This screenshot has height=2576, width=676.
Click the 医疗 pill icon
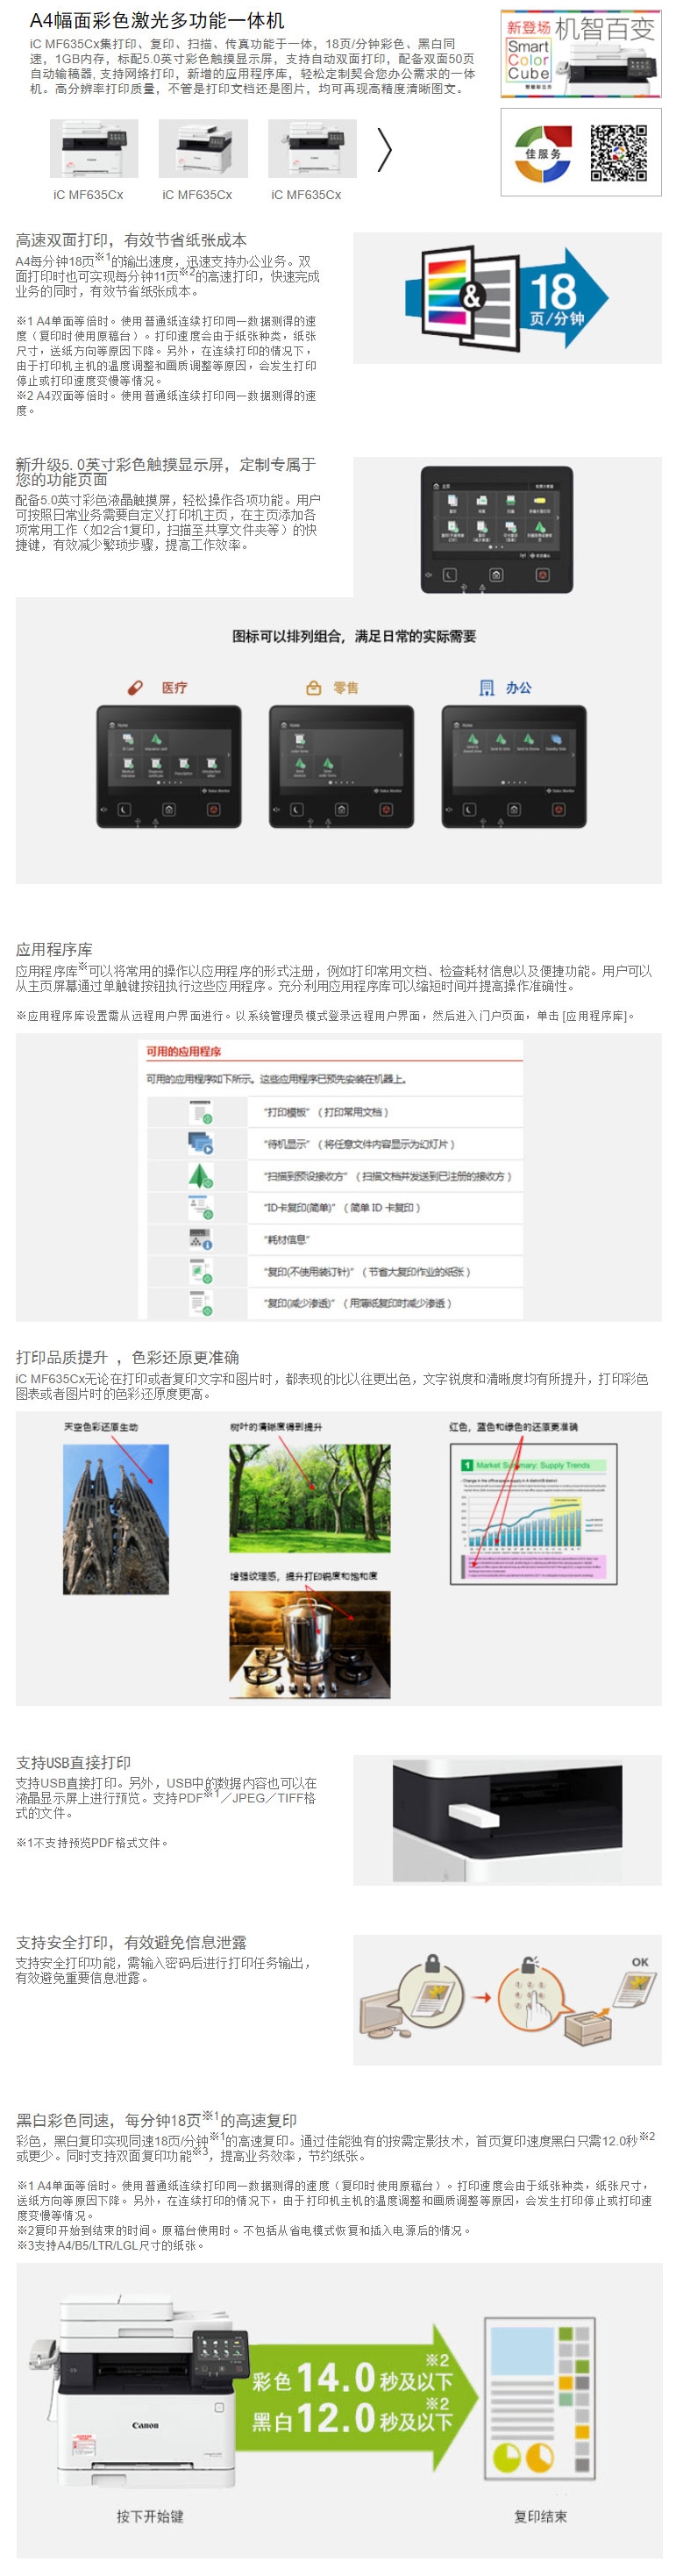point(136,688)
